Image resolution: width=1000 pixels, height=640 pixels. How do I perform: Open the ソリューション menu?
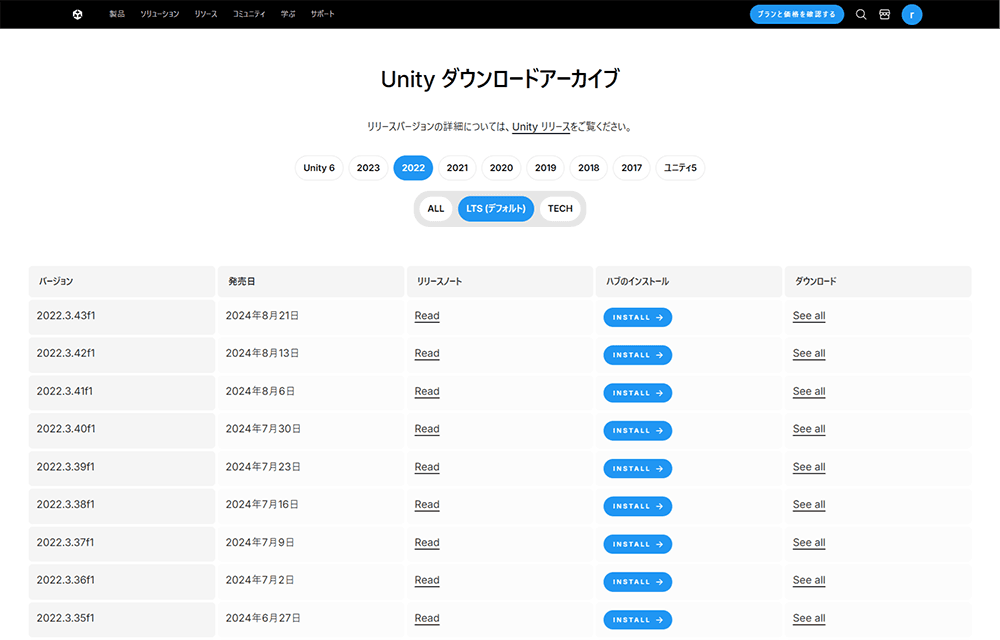click(x=159, y=14)
